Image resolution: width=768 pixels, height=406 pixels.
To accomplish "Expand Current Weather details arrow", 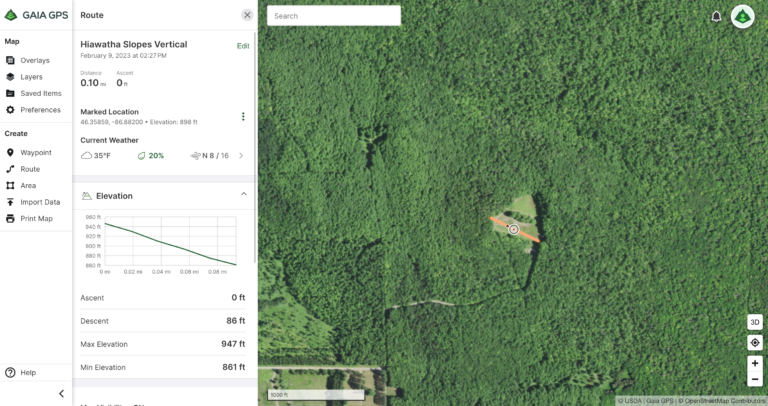I will 241,156.
